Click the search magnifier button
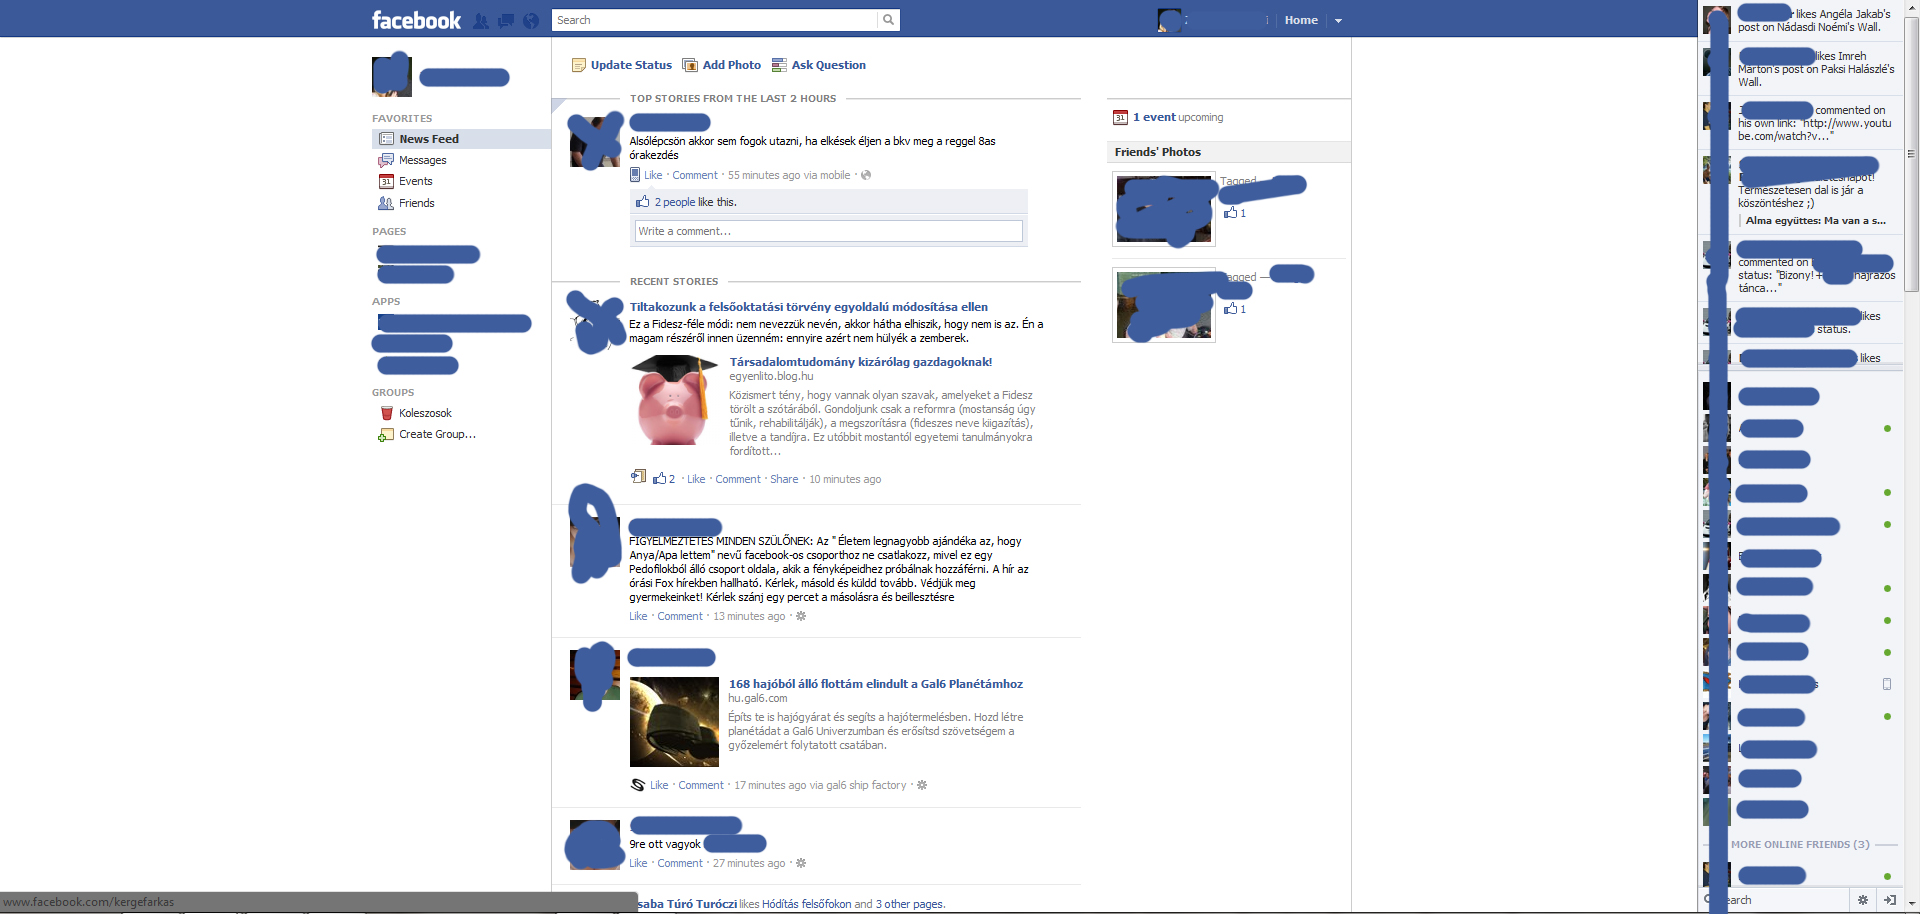This screenshot has width=1920, height=914. pos(888,20)
